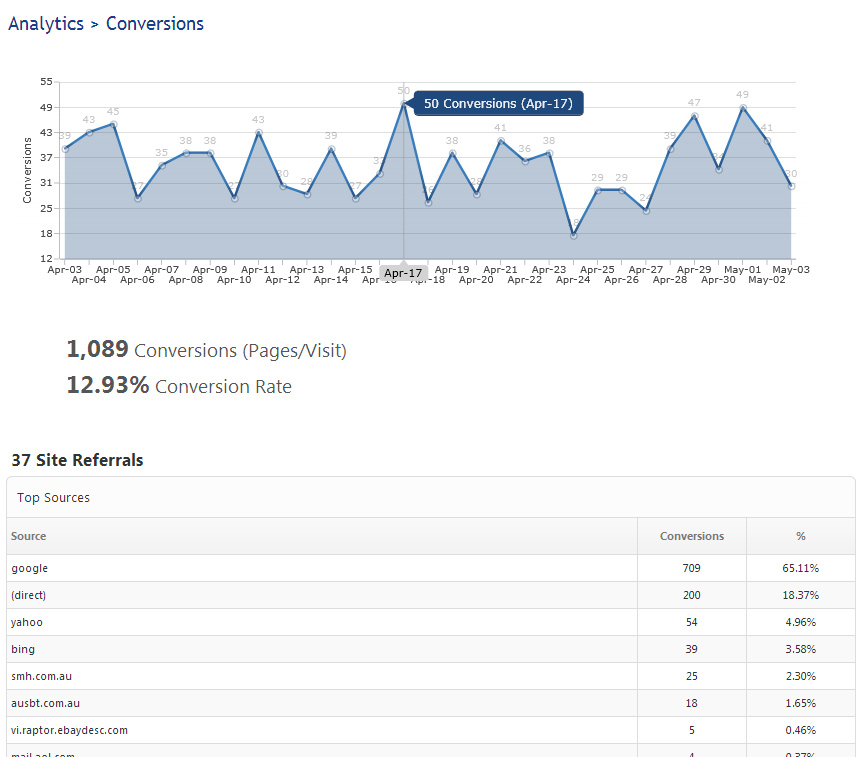Click the Conversions breadcrumb link
860x757 pixels.
[x=155, y=24]
